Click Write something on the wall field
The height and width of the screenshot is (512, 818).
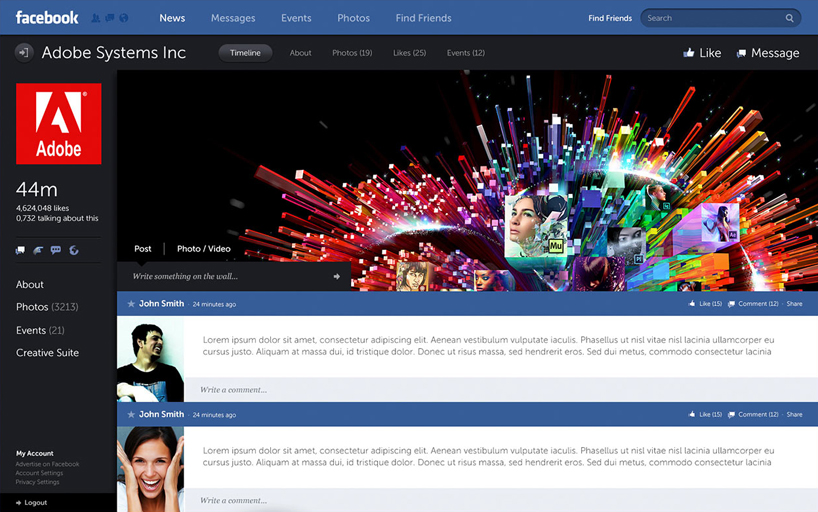[234, 277]
